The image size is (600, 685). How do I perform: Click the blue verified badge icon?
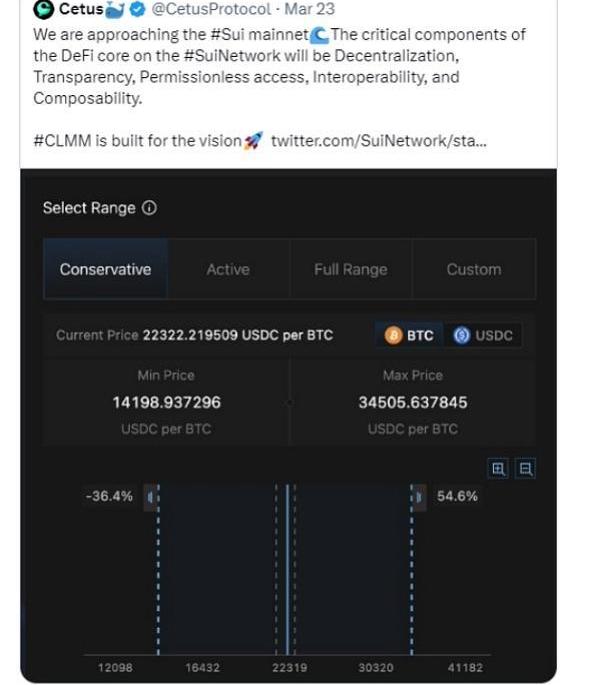[x=138, y=10]
